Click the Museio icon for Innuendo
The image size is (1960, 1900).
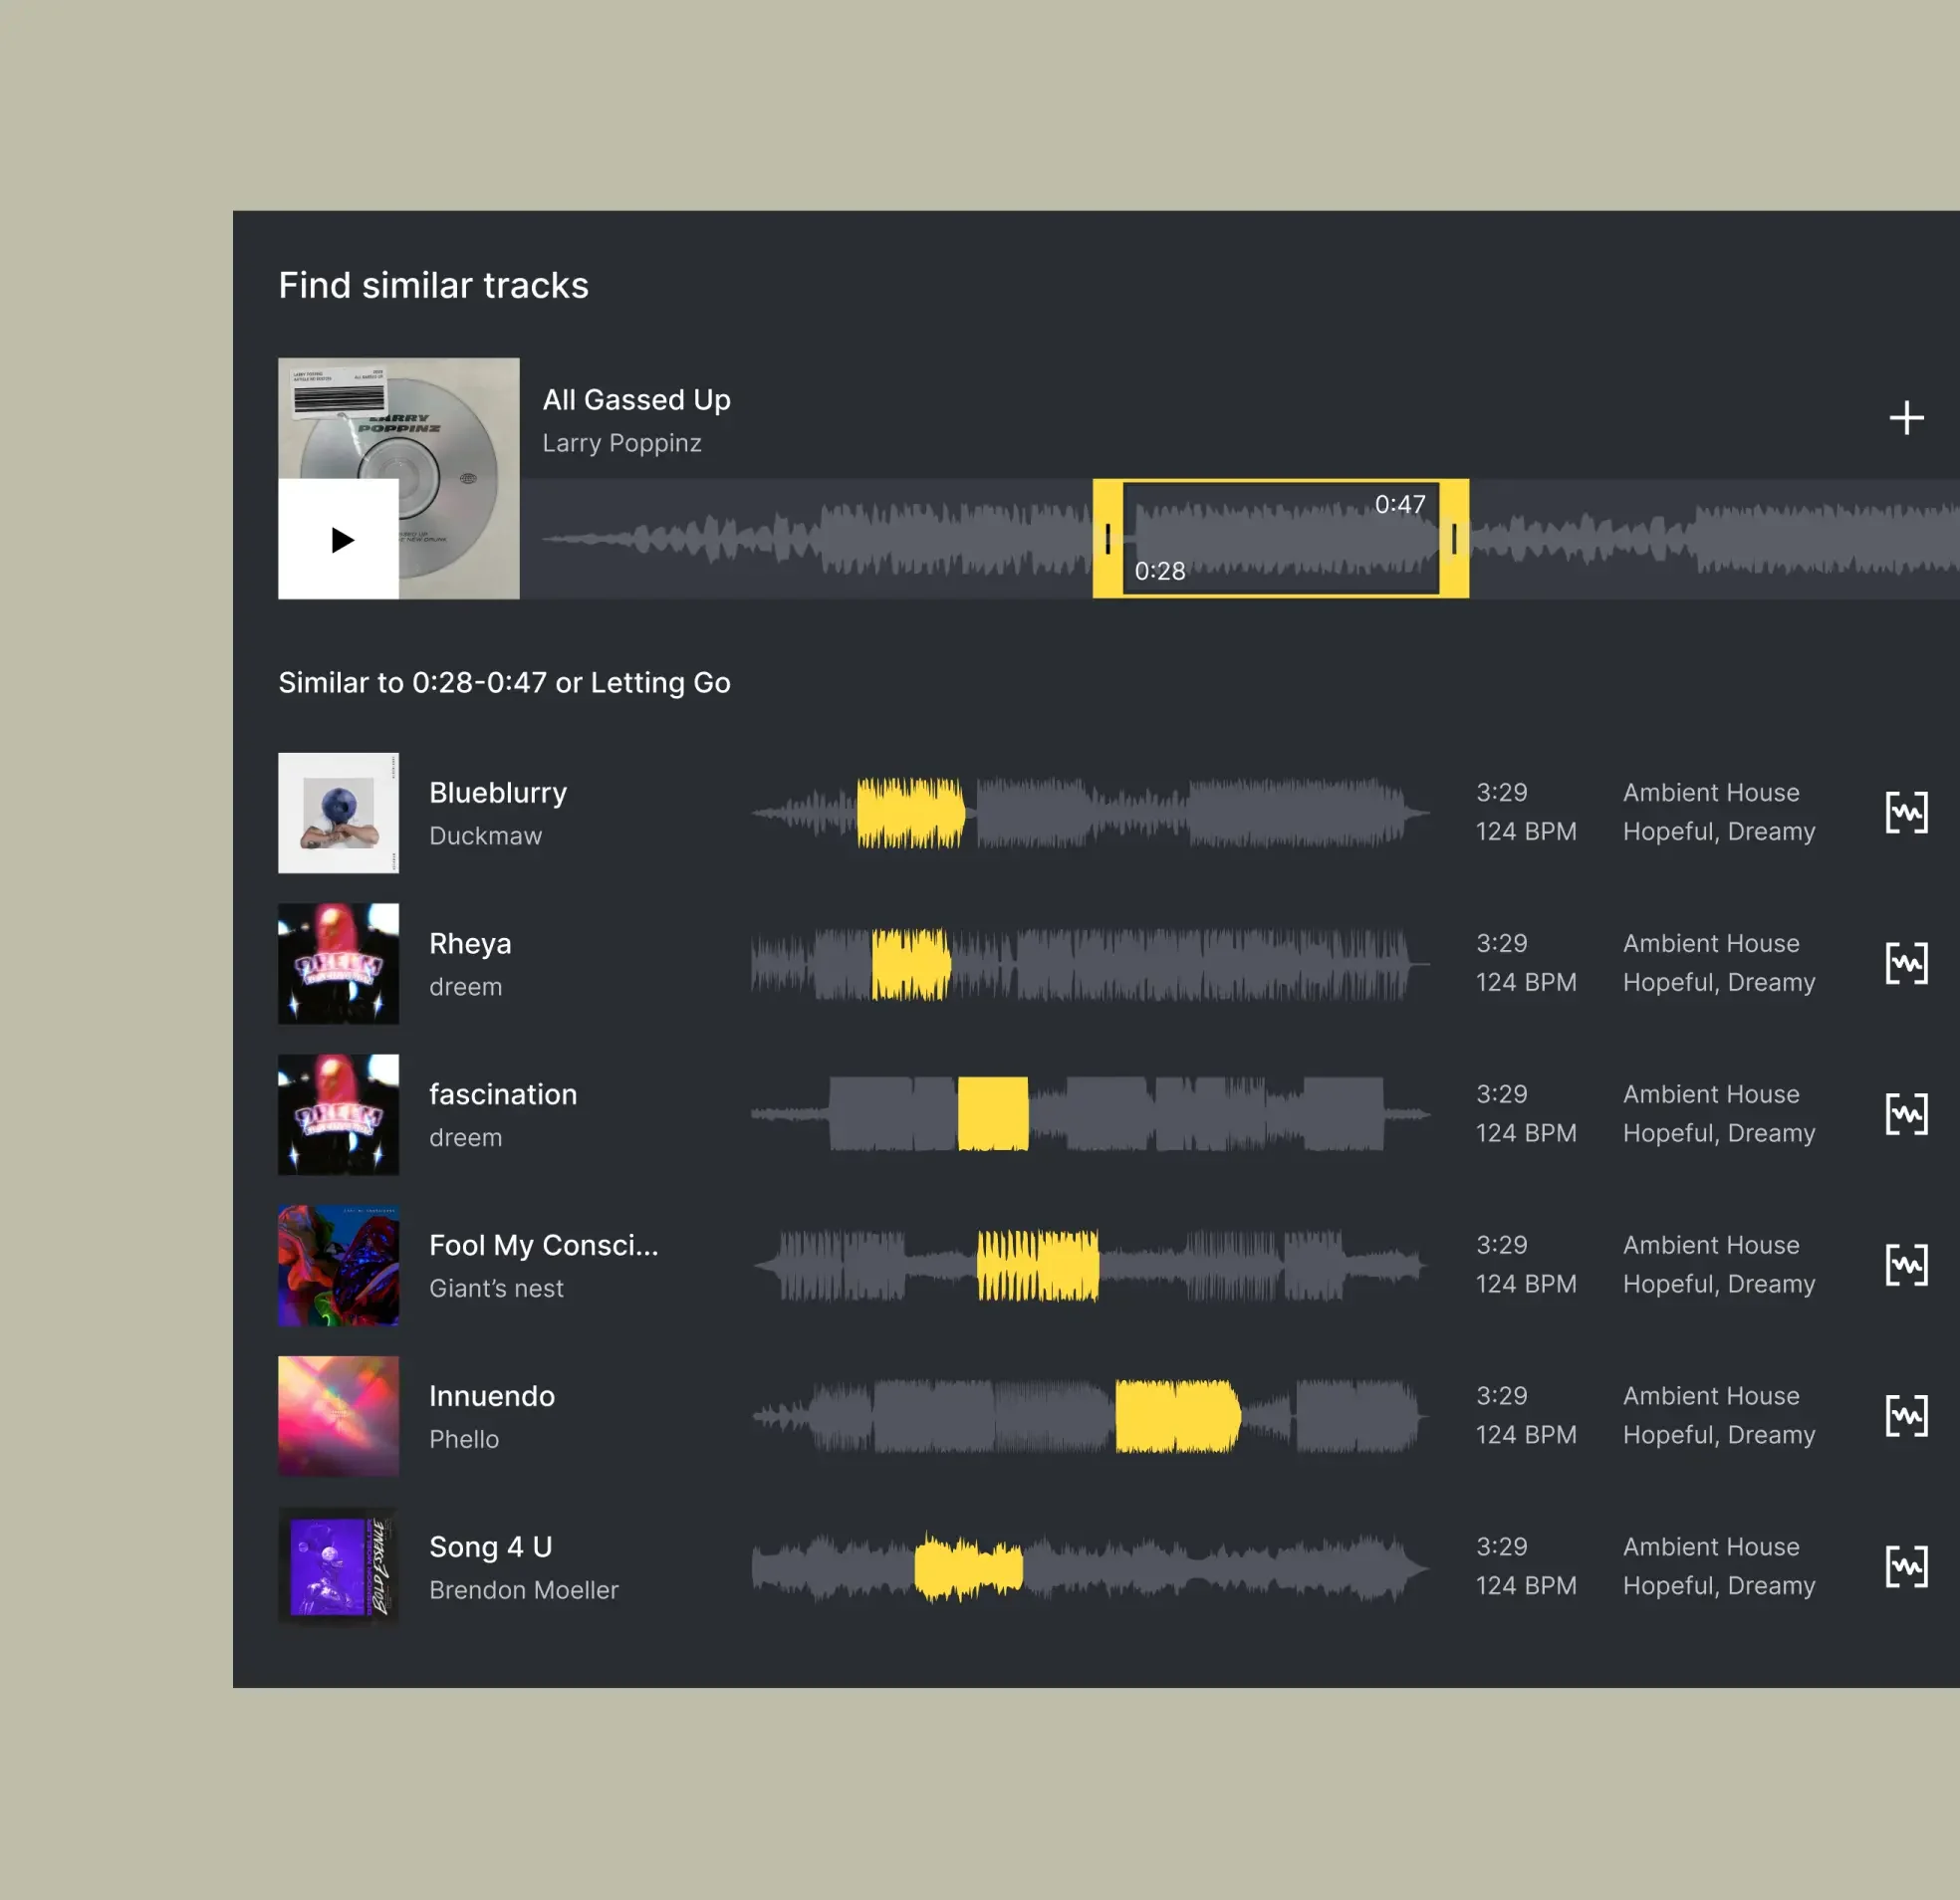coord(1904,1414)
